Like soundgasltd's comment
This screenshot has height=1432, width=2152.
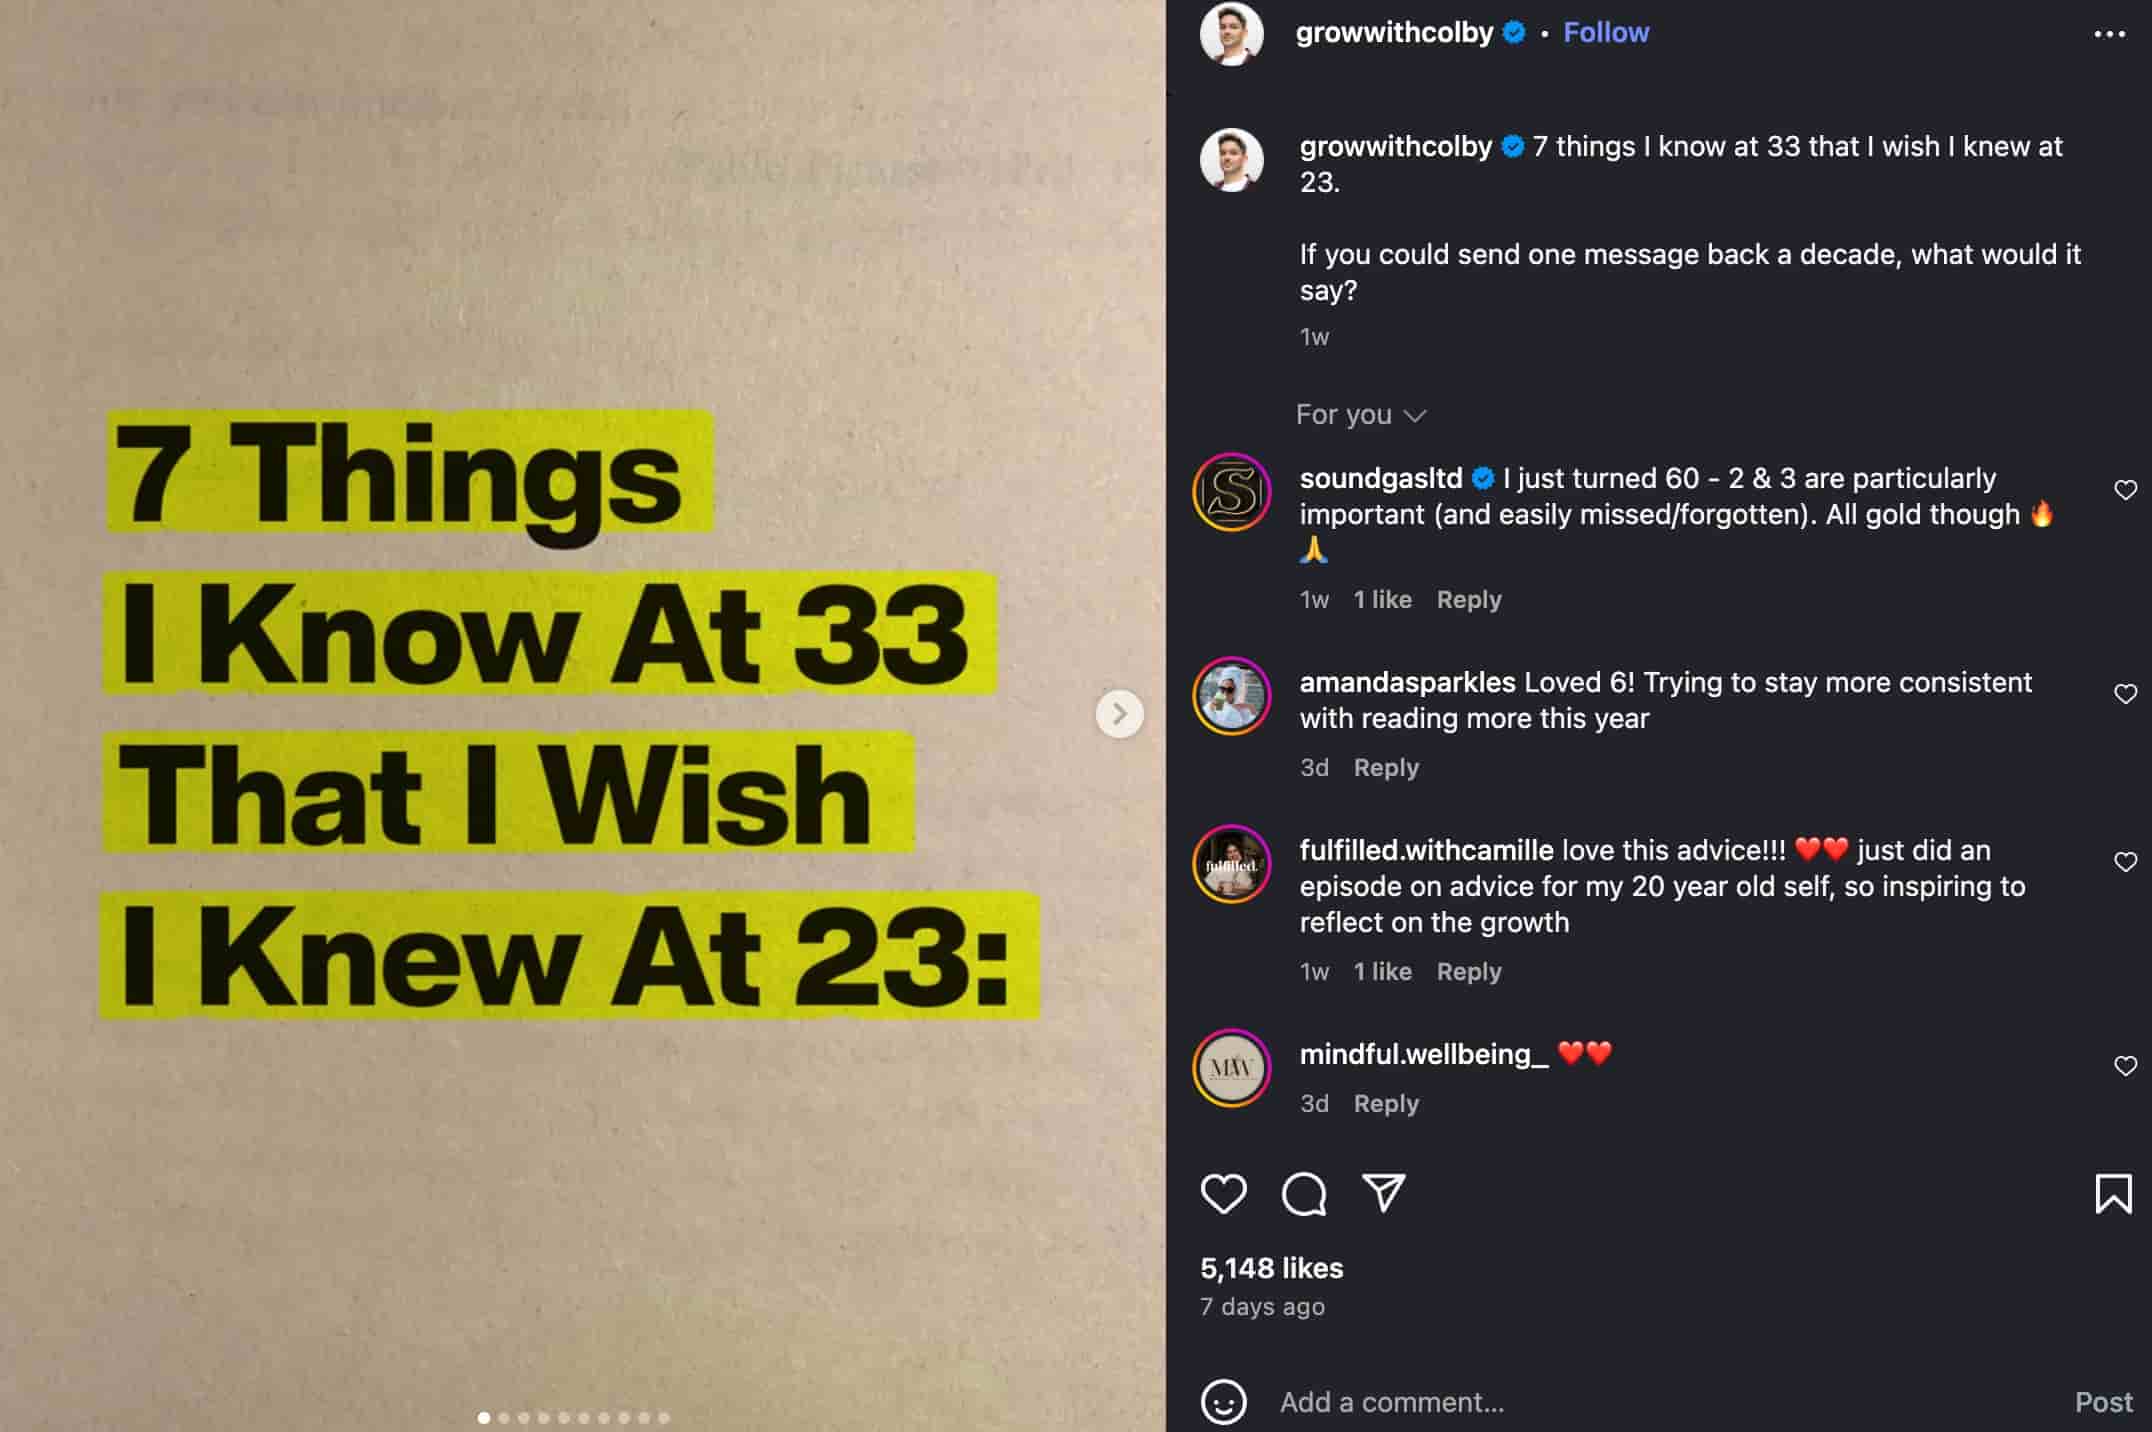click(x=2125, y=490)
